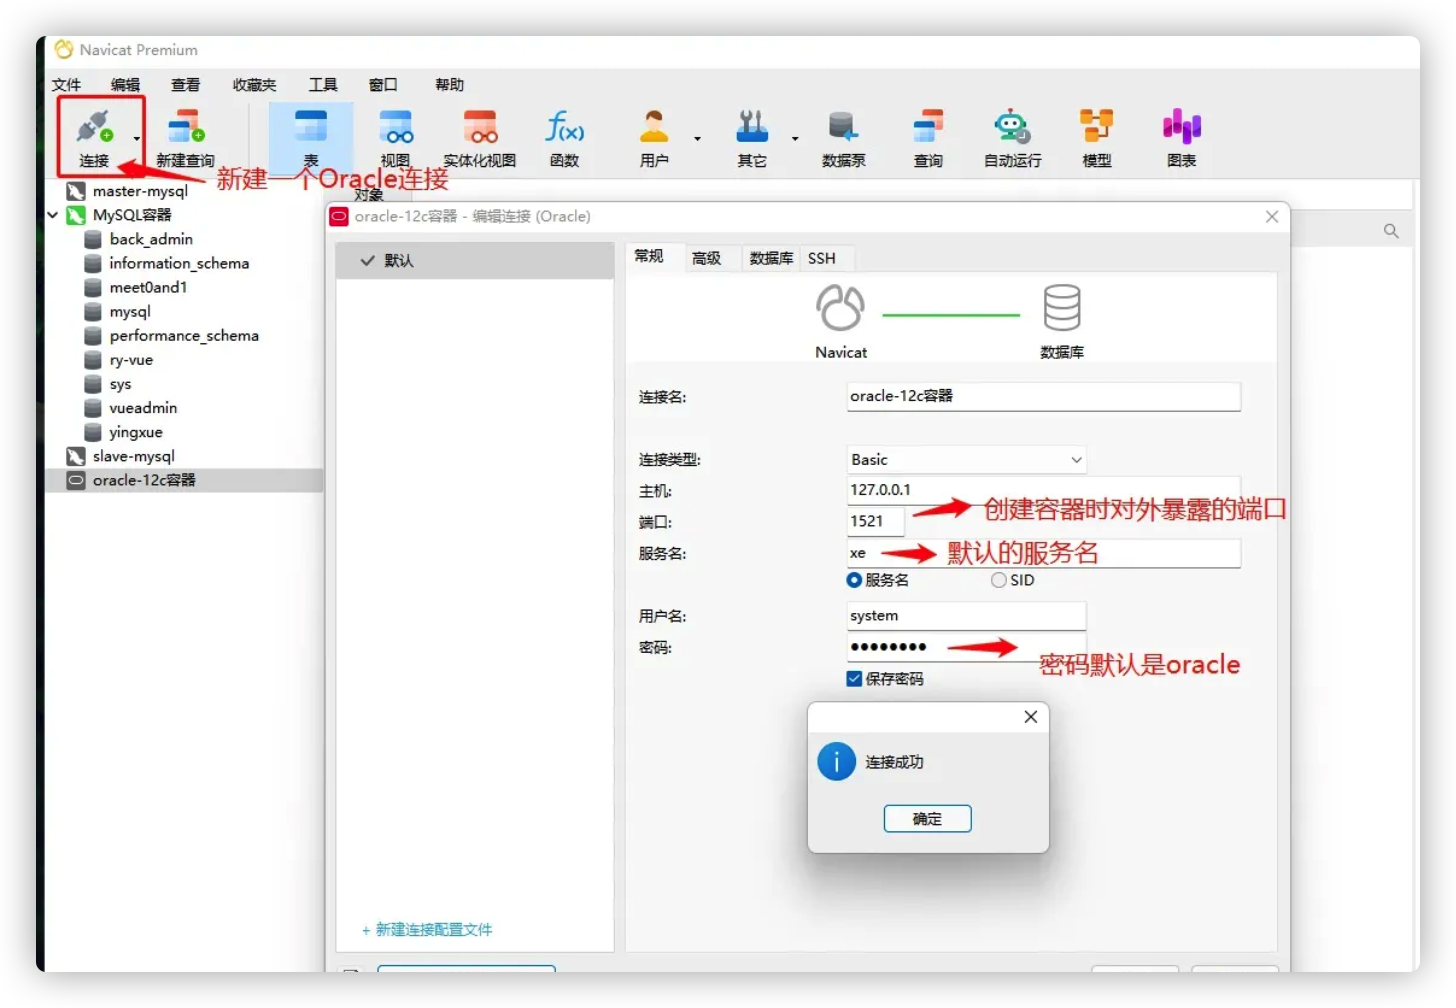The width and height of the screenshot is (1456, 1008).
Task: Select the MySQL容器 connection
Action: tap(132, 215)
